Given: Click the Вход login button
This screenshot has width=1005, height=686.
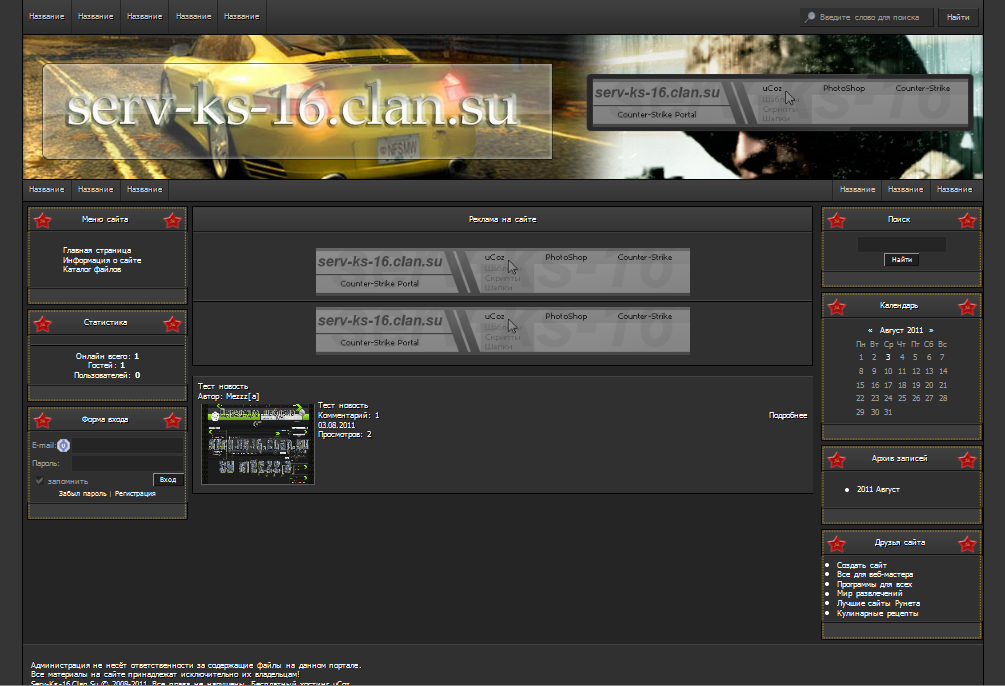Looking at the screenshot, I should 168,480.
